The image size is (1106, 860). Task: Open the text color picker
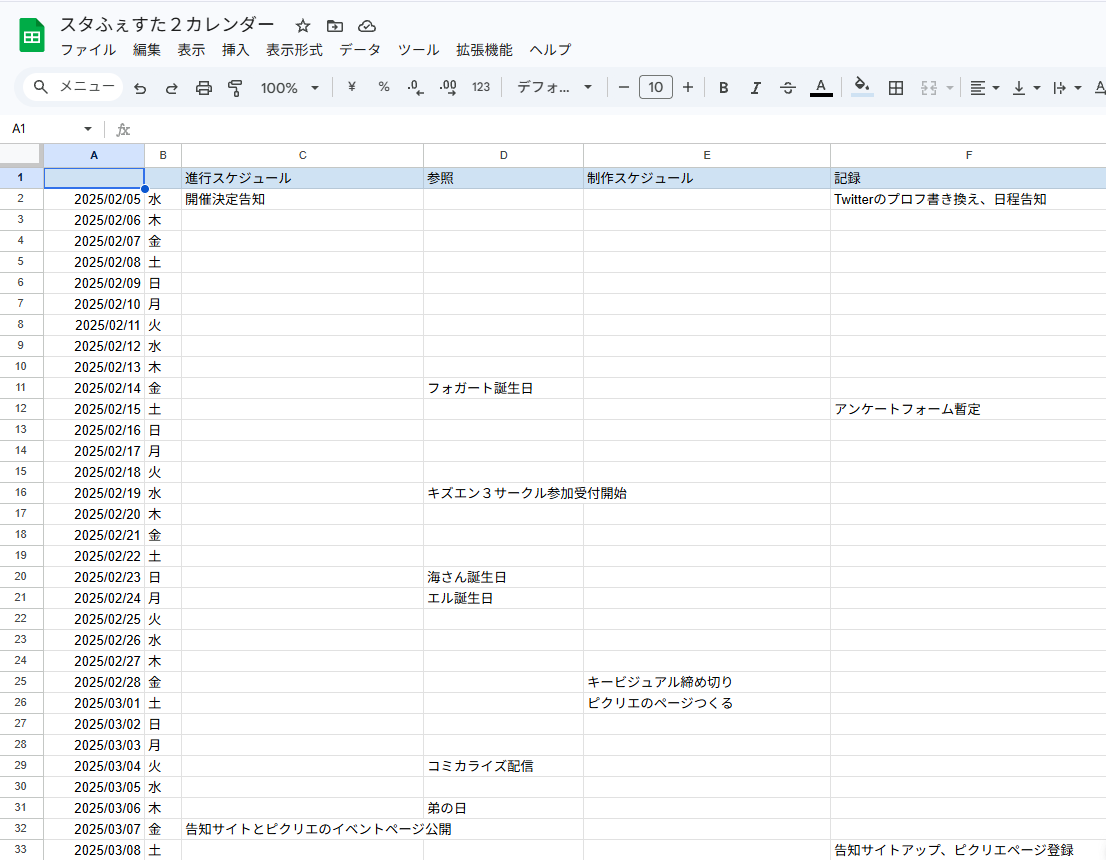821,87
